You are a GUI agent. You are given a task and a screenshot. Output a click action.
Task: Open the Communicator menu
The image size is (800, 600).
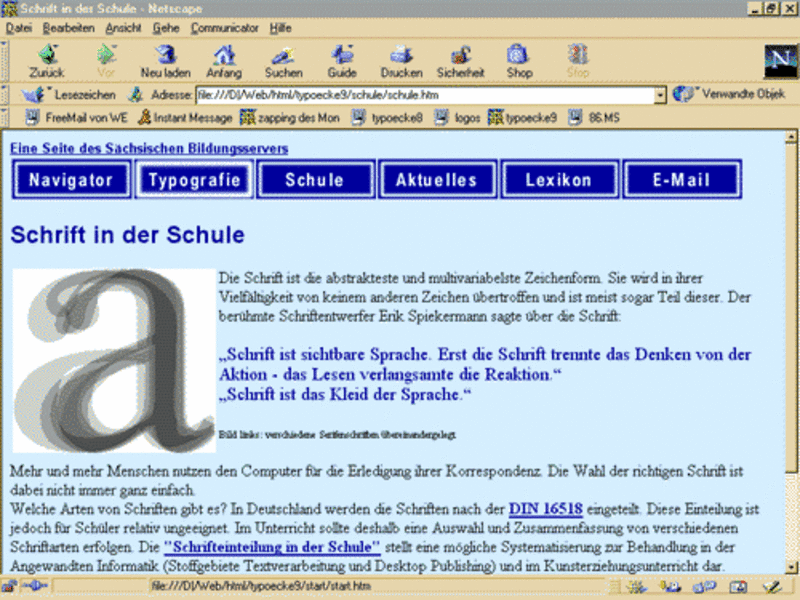[x=224, y=28]
